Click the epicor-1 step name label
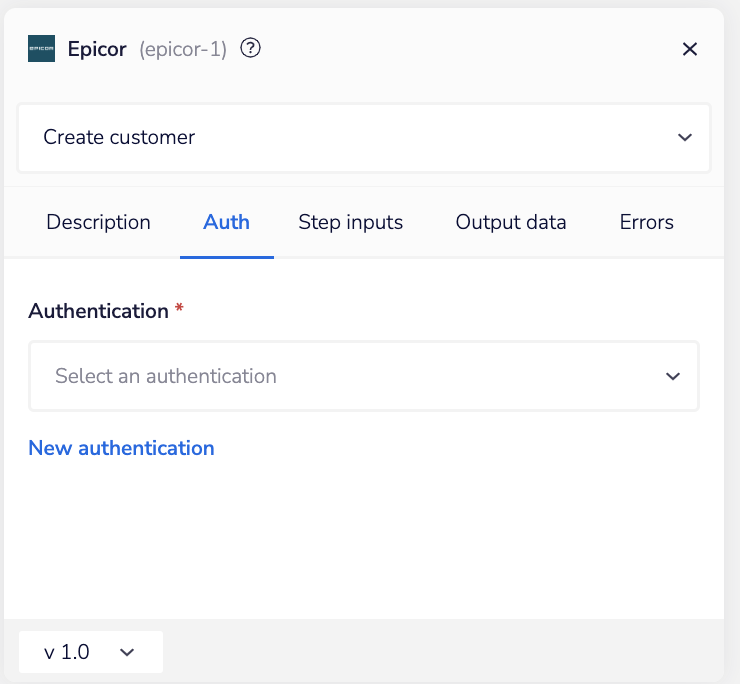The width and height of the screenshot is (740, 684). point(183,49)
